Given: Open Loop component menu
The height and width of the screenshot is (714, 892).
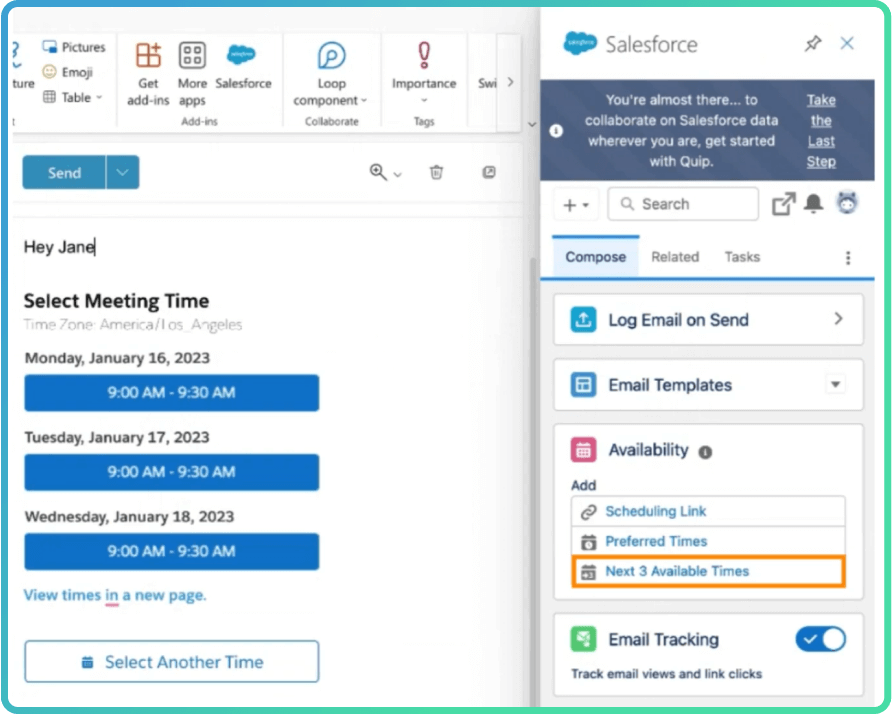Looking at the screenshot, I should pyautogui.click(x=331, y=74).
